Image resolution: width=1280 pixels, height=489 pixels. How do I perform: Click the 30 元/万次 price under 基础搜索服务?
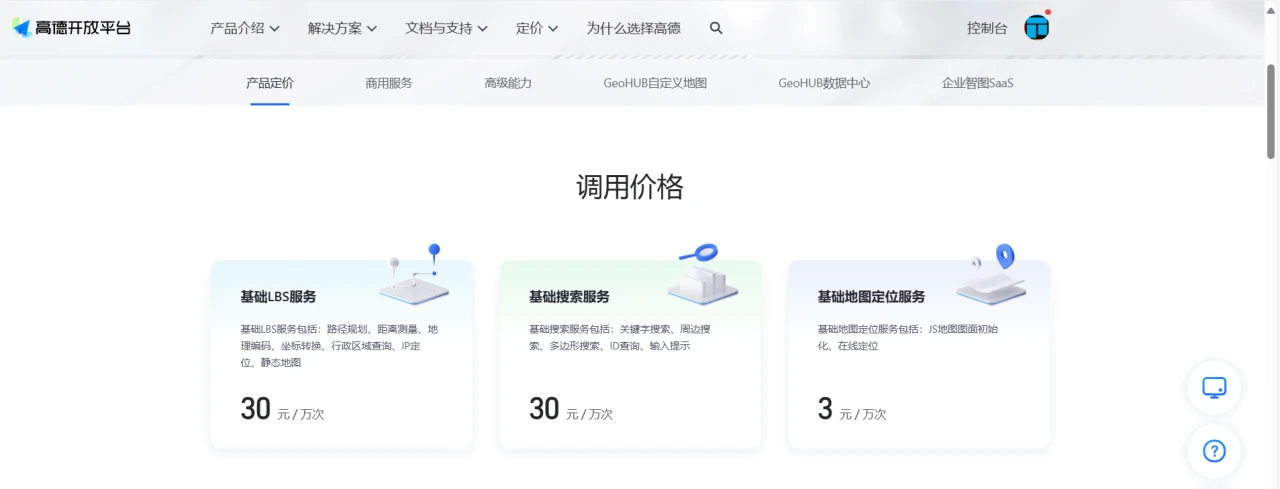click(x=571, y=409)
